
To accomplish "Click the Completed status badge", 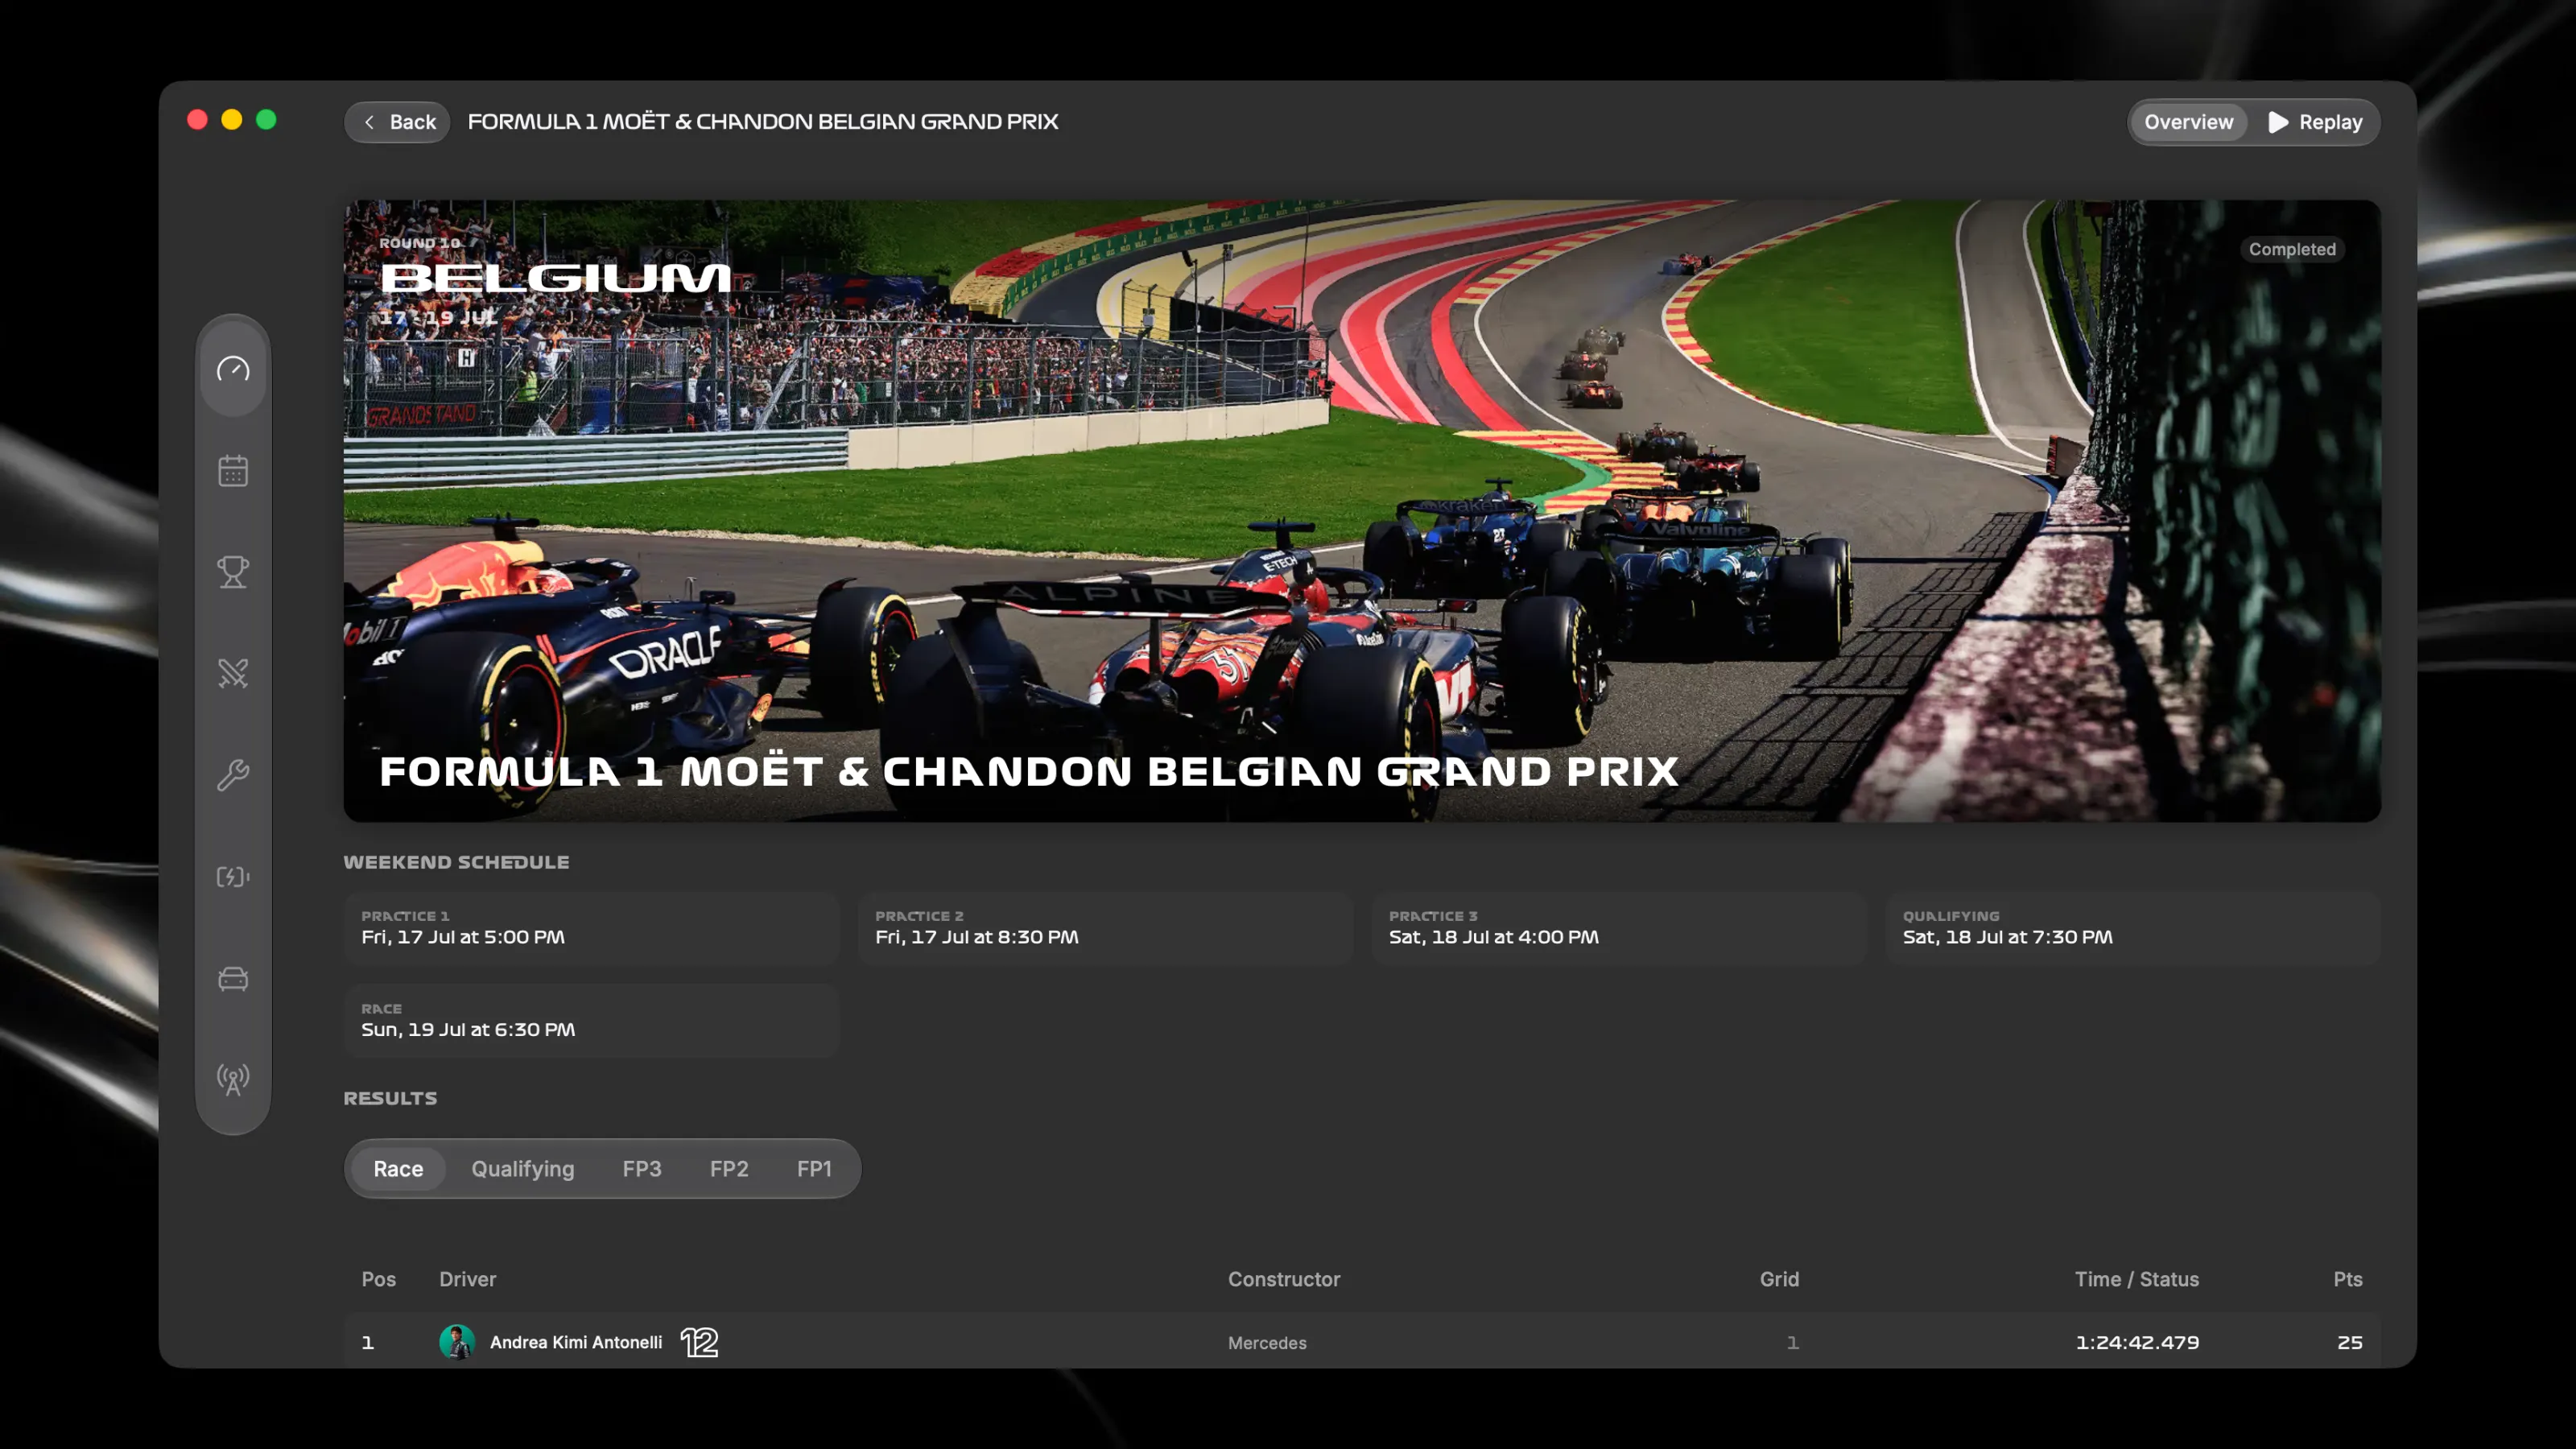I will click(2292, 249).
